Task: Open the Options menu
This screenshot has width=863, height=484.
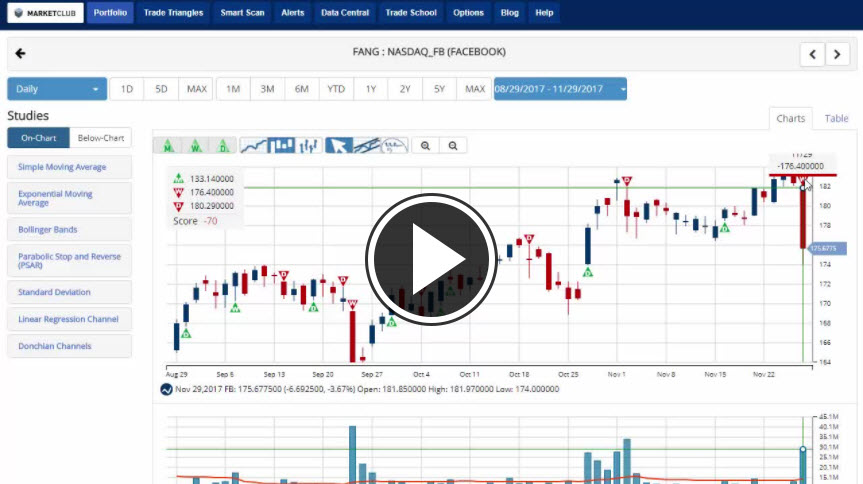Action: [x=468, y=13]
